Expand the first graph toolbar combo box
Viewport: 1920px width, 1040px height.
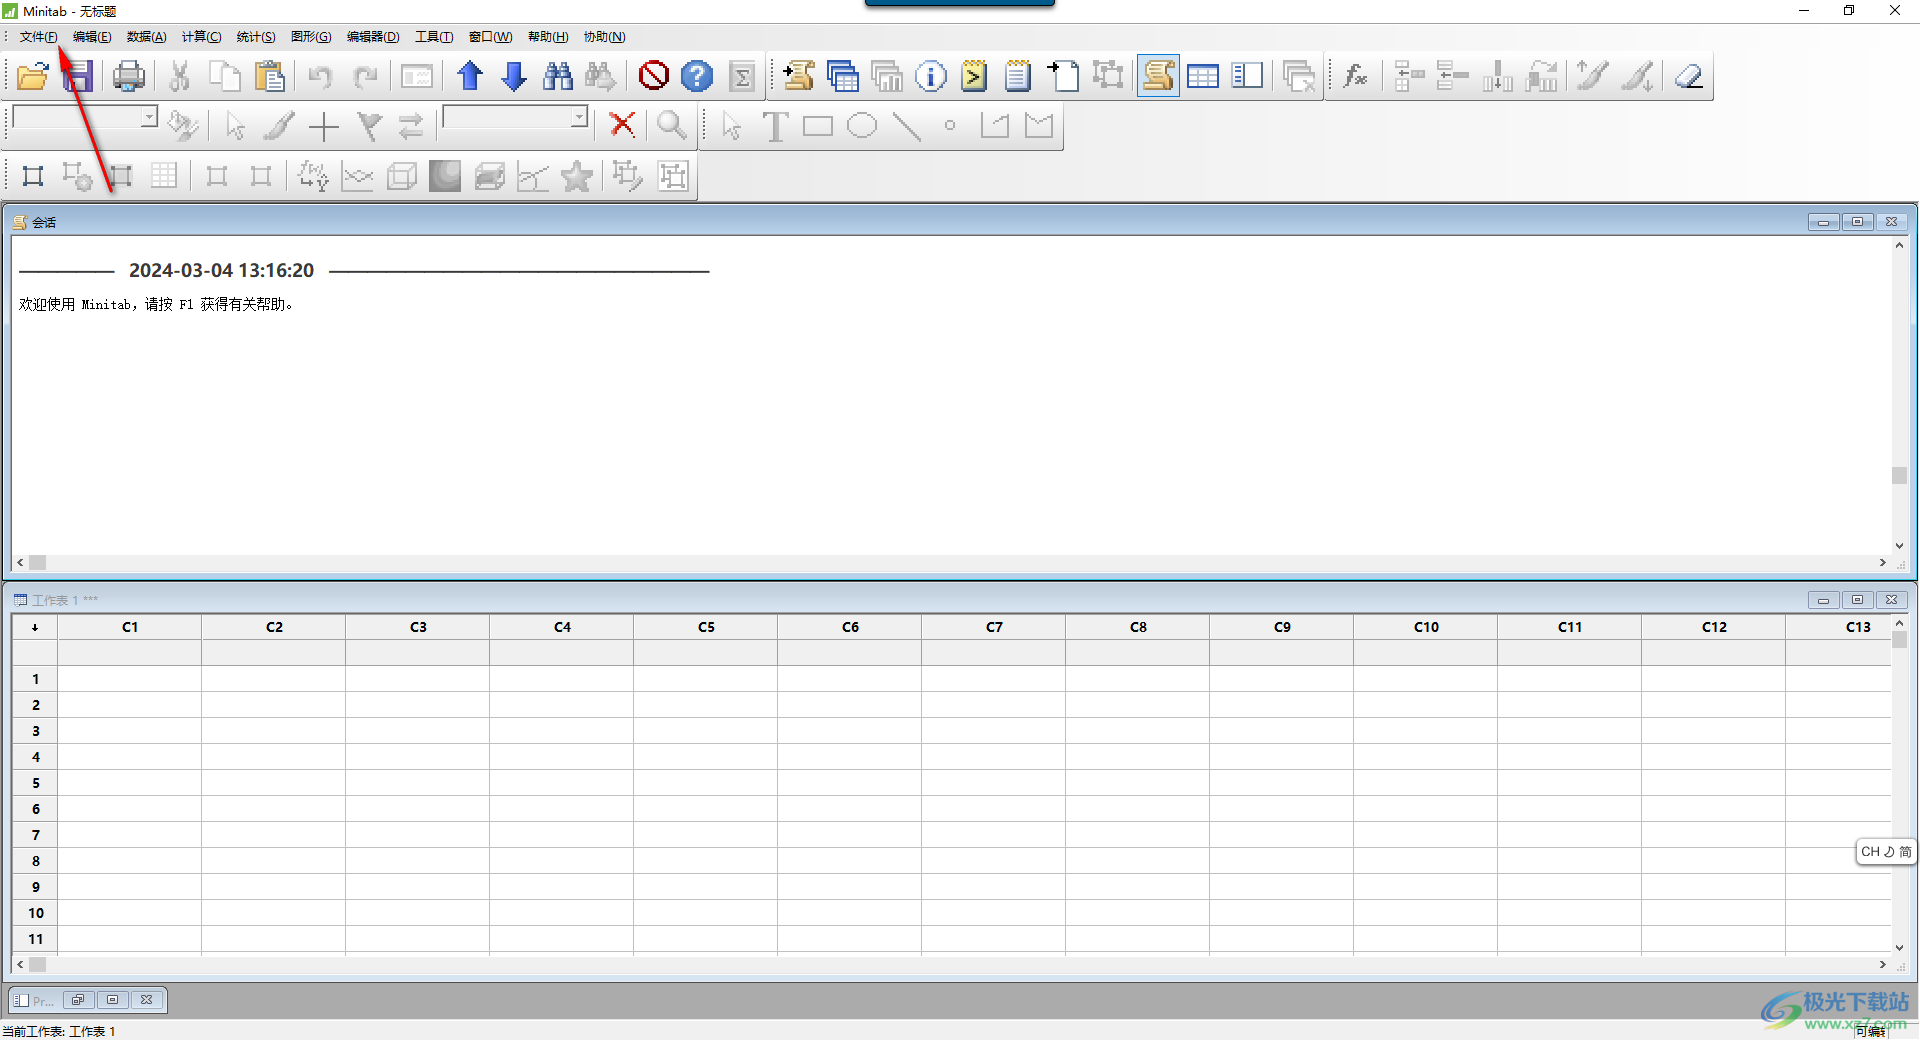pos(149,117)
